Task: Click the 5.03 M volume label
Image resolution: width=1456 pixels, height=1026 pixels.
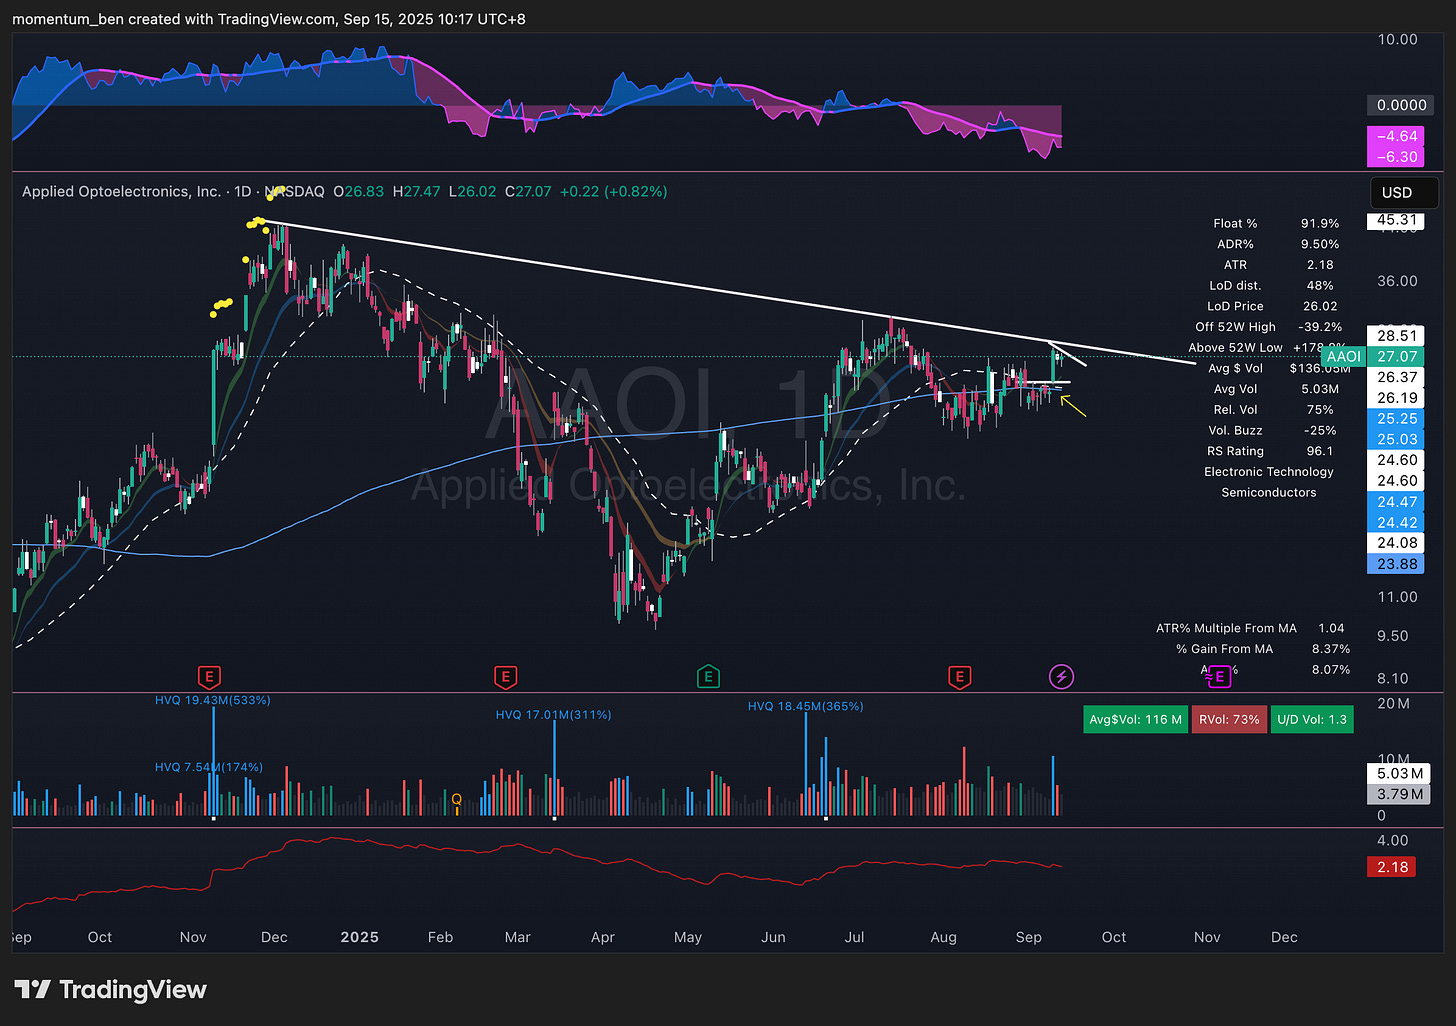Action: (1399, 773)
